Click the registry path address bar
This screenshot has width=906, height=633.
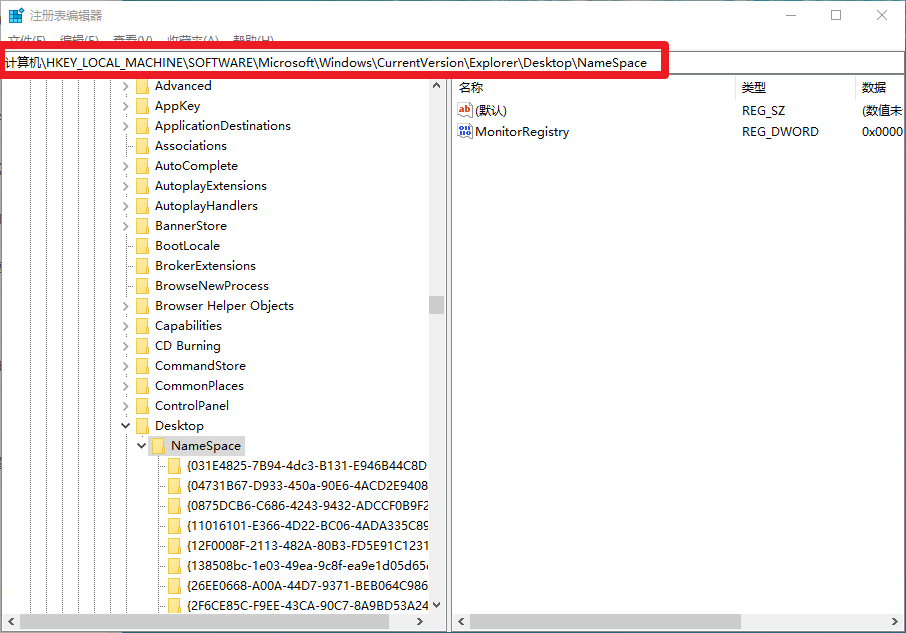[330, 62]
